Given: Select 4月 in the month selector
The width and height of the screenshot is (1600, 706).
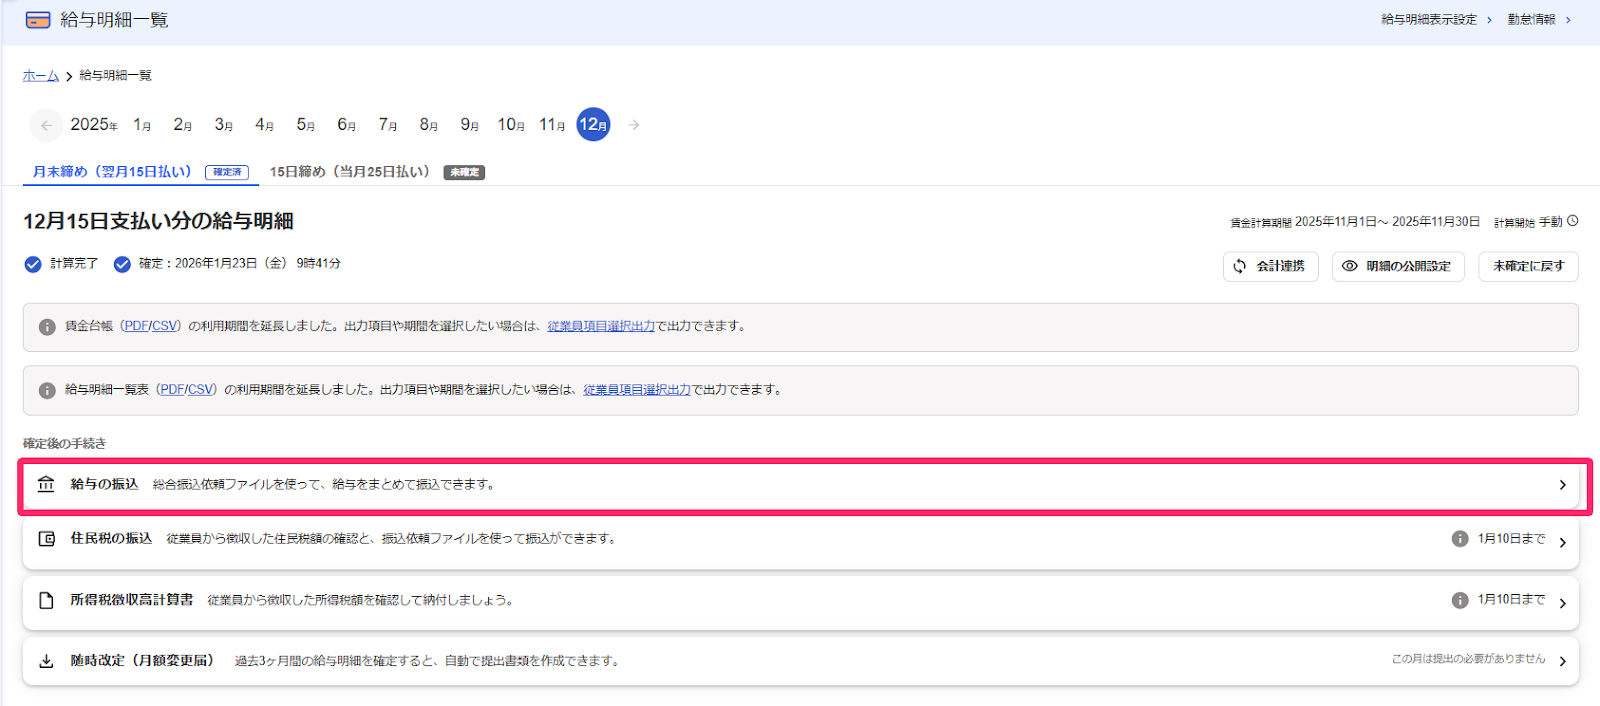Looking at the screenshot, I should (265, 125).
